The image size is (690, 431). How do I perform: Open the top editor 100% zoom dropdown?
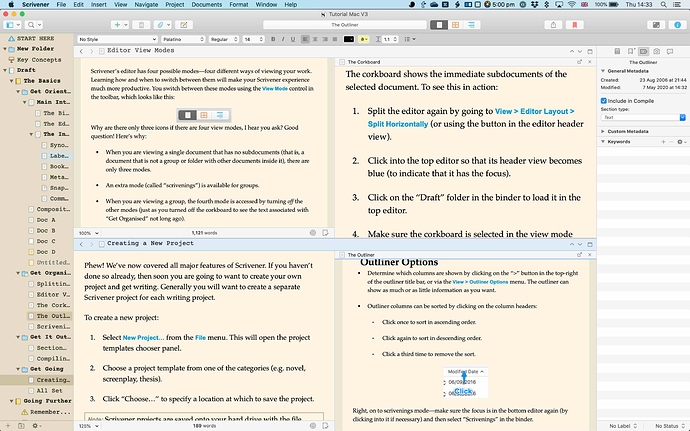(x=88, y=233)
